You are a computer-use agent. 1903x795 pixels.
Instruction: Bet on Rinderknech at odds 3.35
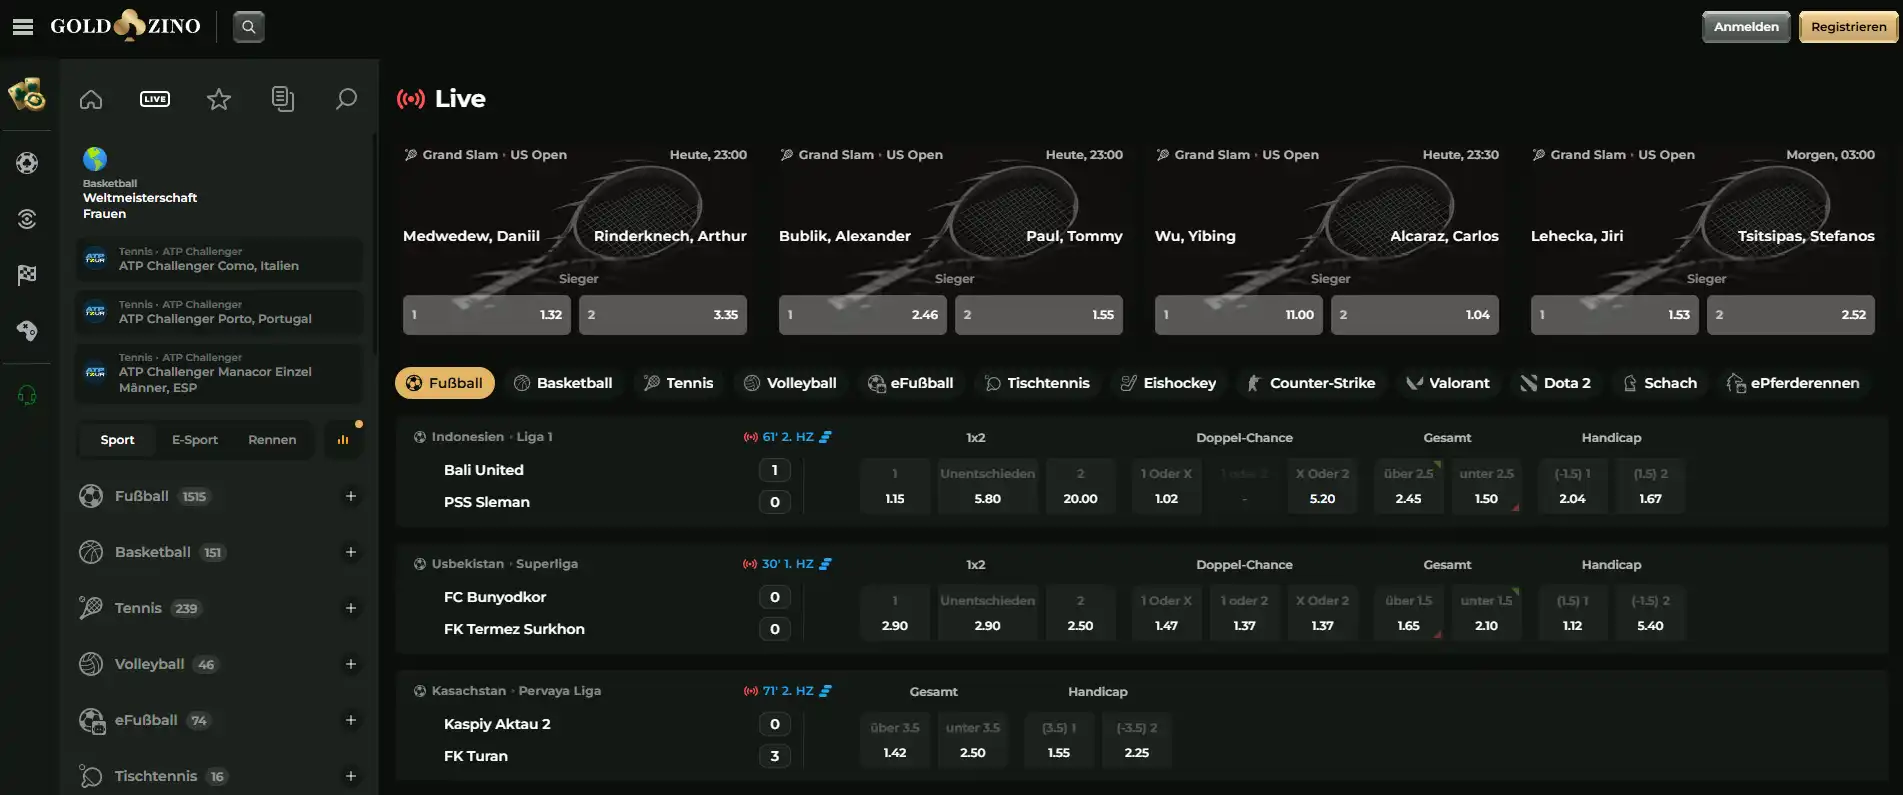coord(663,315)
